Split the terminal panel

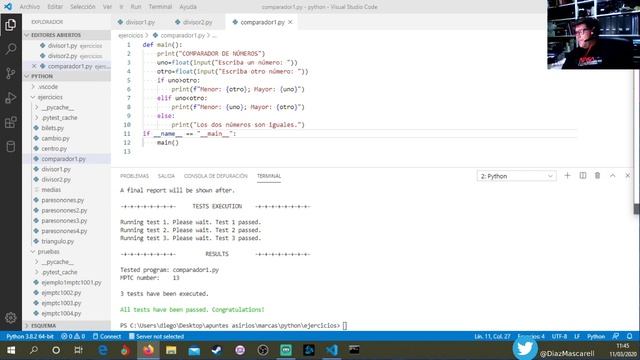click(x=582, y=176)
